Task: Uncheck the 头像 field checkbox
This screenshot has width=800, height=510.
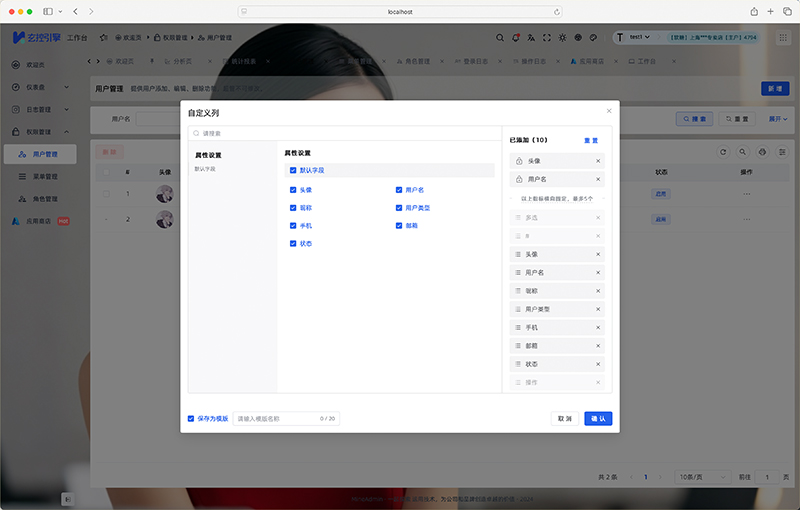Action: pyautogui.click(x=293, y=190)
